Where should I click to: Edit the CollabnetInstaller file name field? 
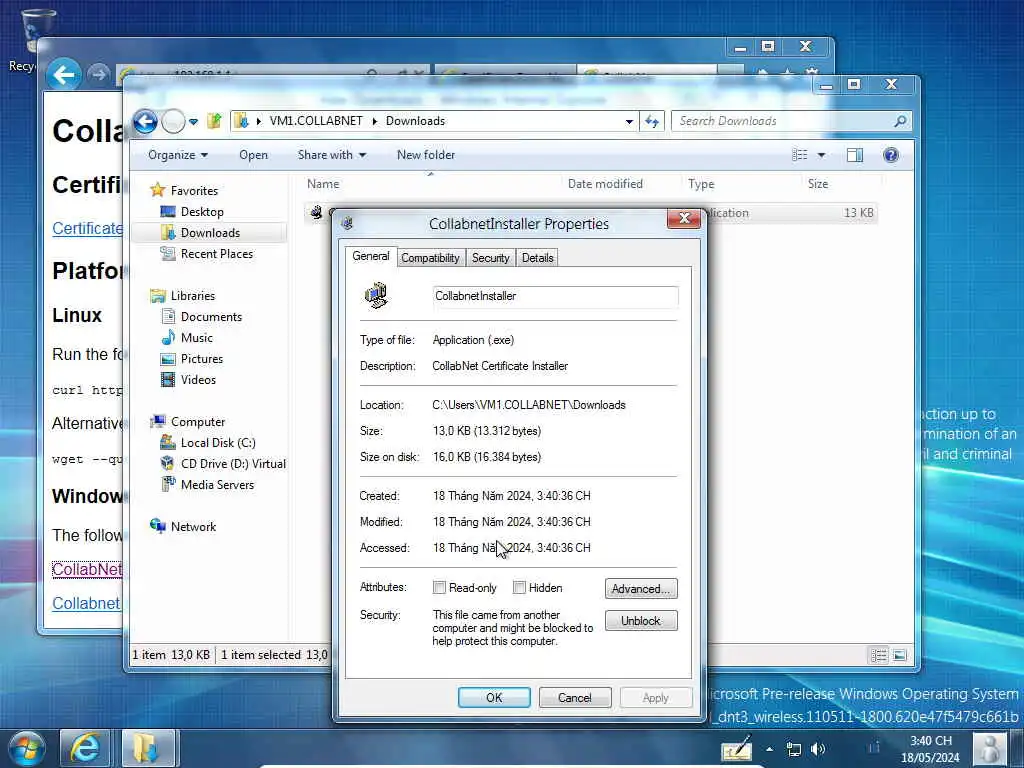[555, 296]
